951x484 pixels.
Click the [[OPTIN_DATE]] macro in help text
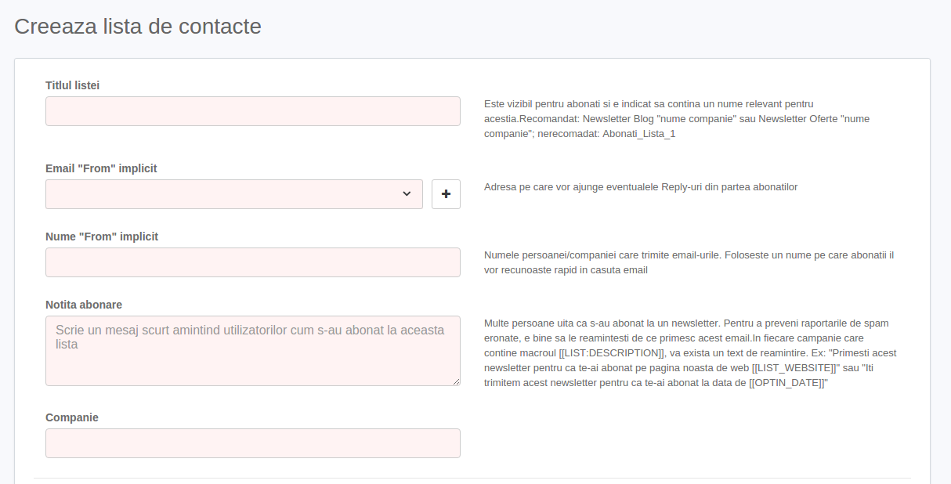[x=787, y=383]
